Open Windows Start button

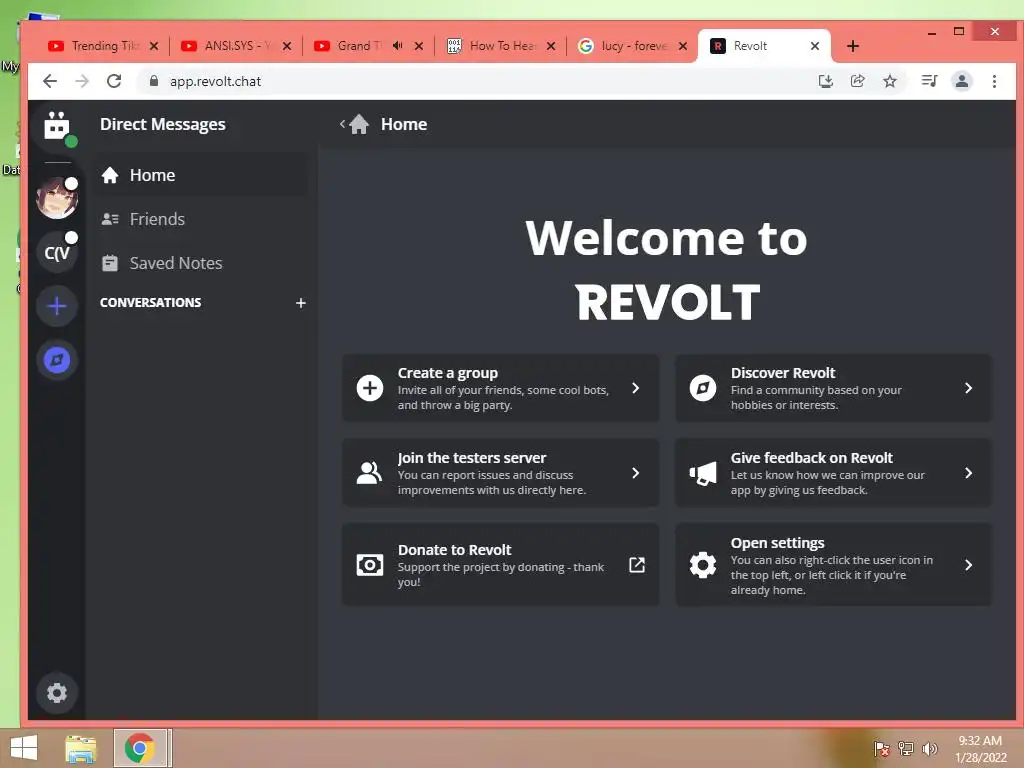(24, 748)
